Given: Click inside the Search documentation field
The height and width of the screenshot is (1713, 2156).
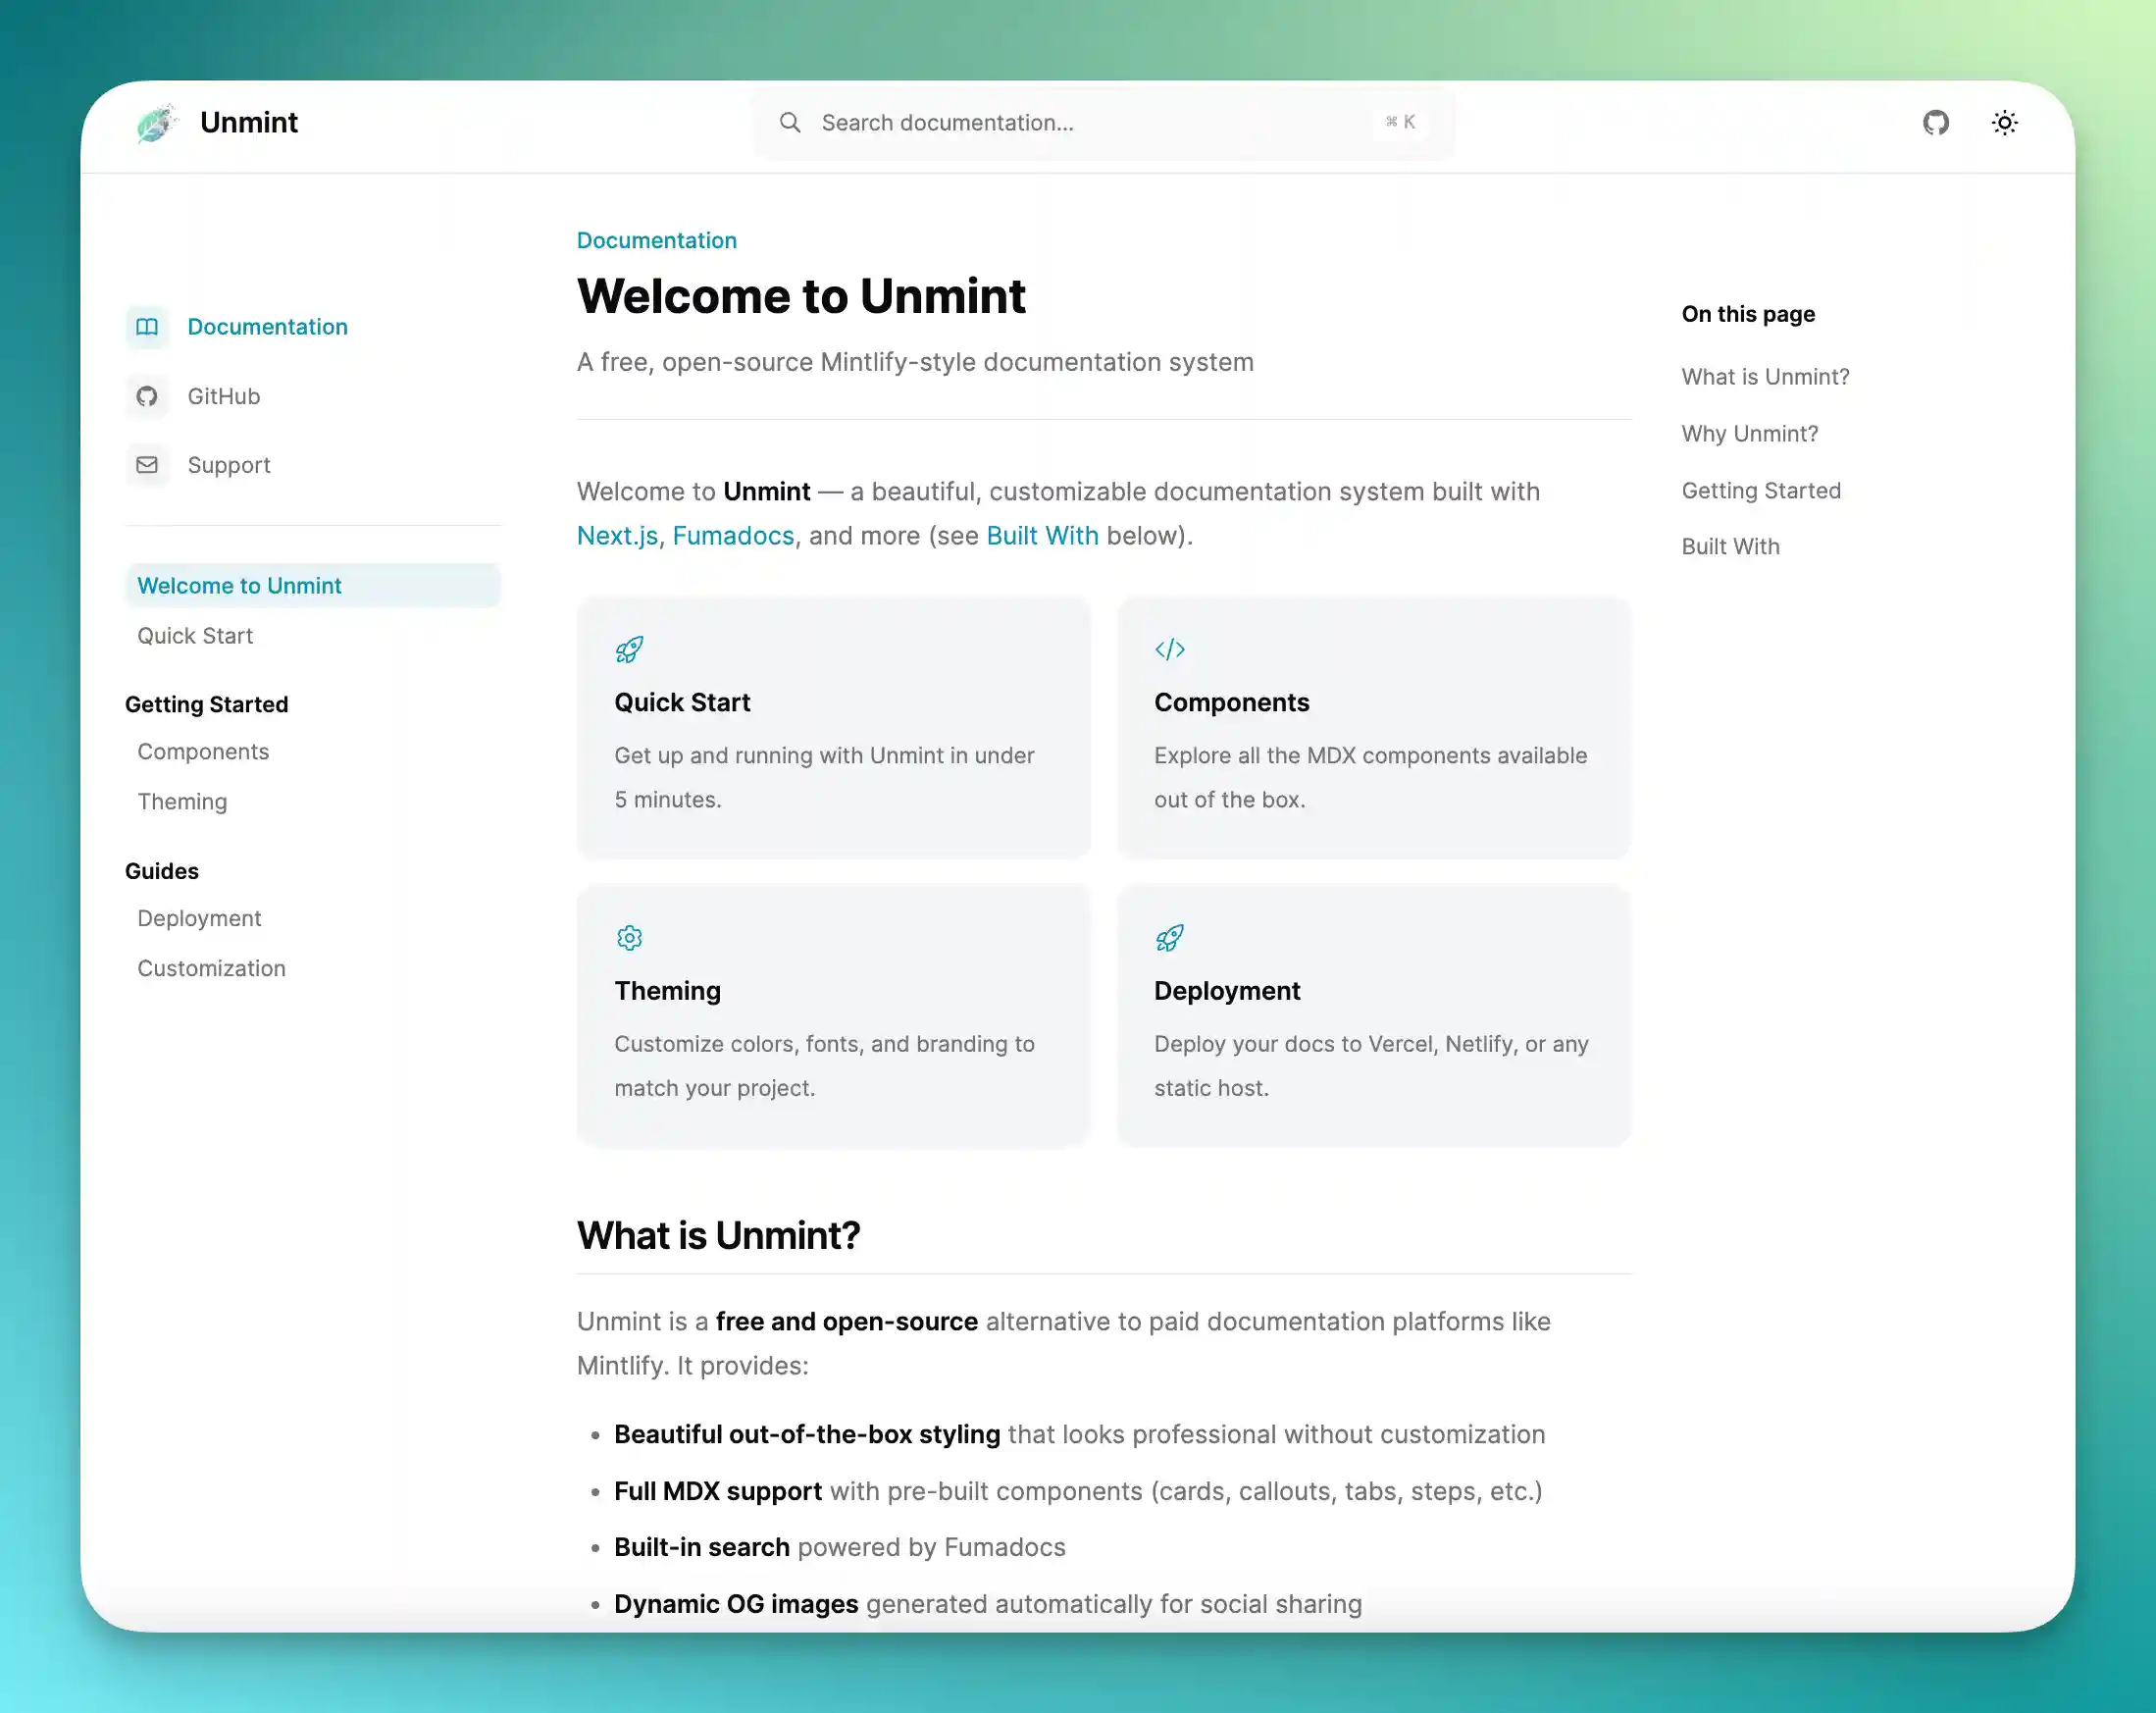Looking at the screenshot, I should (1000, 122).
